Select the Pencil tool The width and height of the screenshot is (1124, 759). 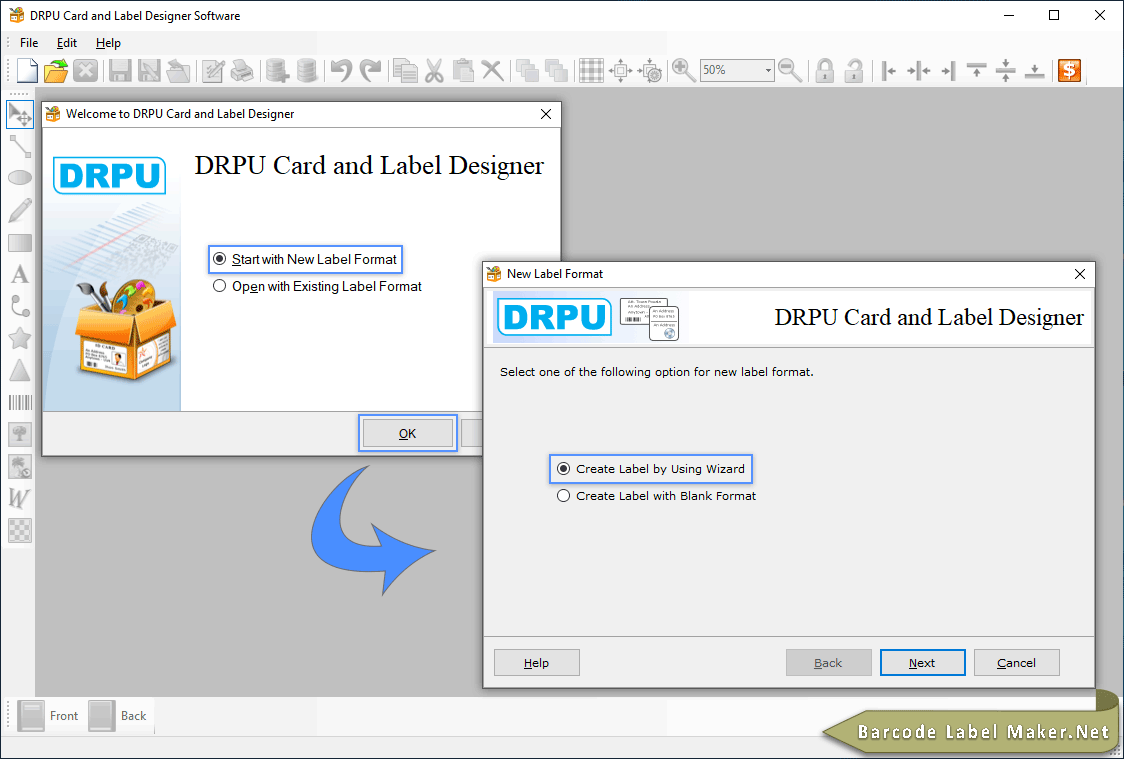(x=20, y=210)
